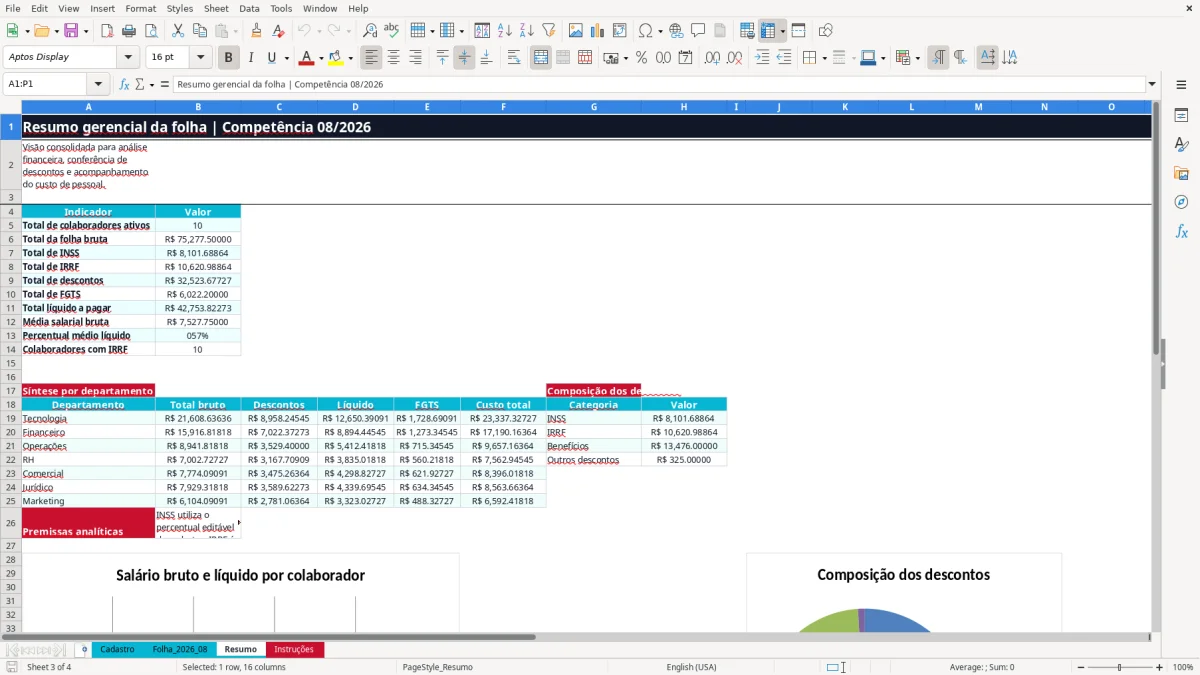Click the English (USA) language status

(691, 667)
